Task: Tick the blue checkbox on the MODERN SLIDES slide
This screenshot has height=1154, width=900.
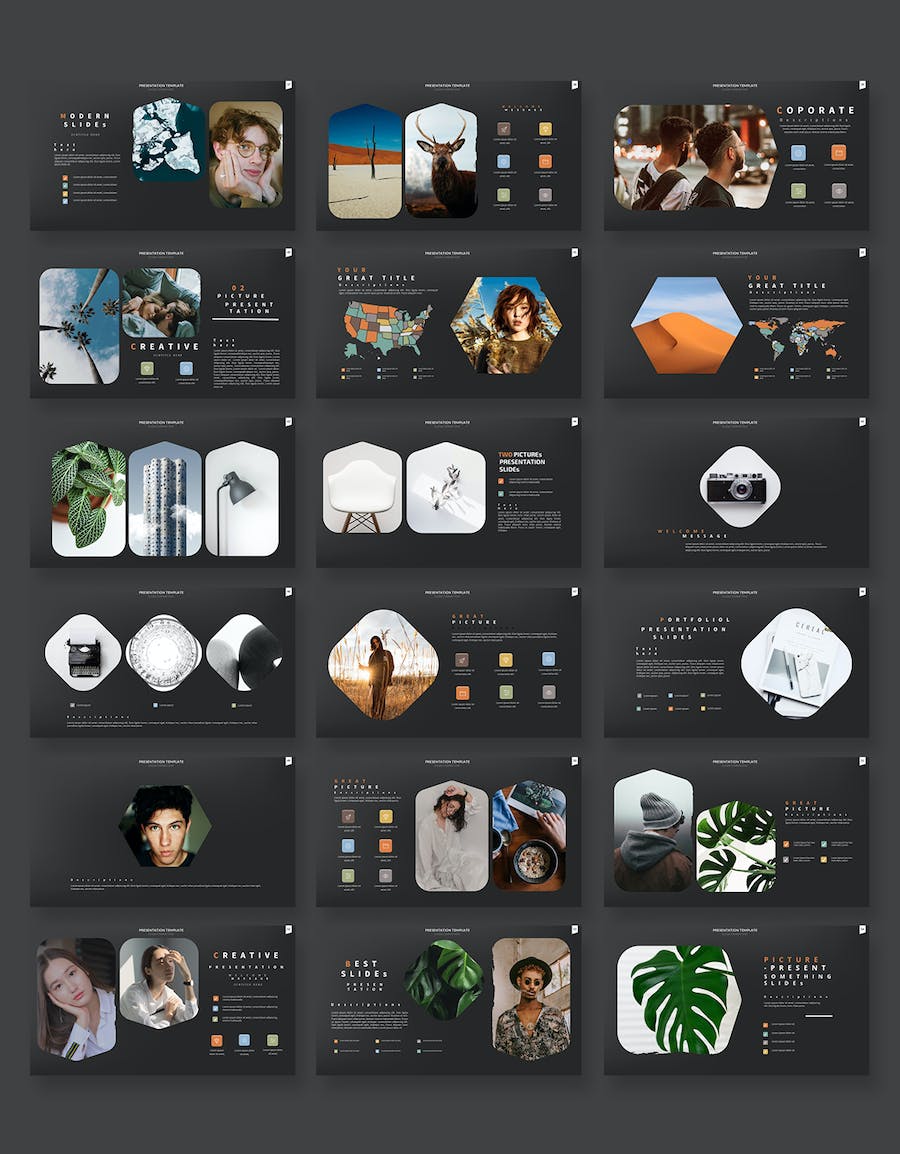Action: [x=65, y=201]
